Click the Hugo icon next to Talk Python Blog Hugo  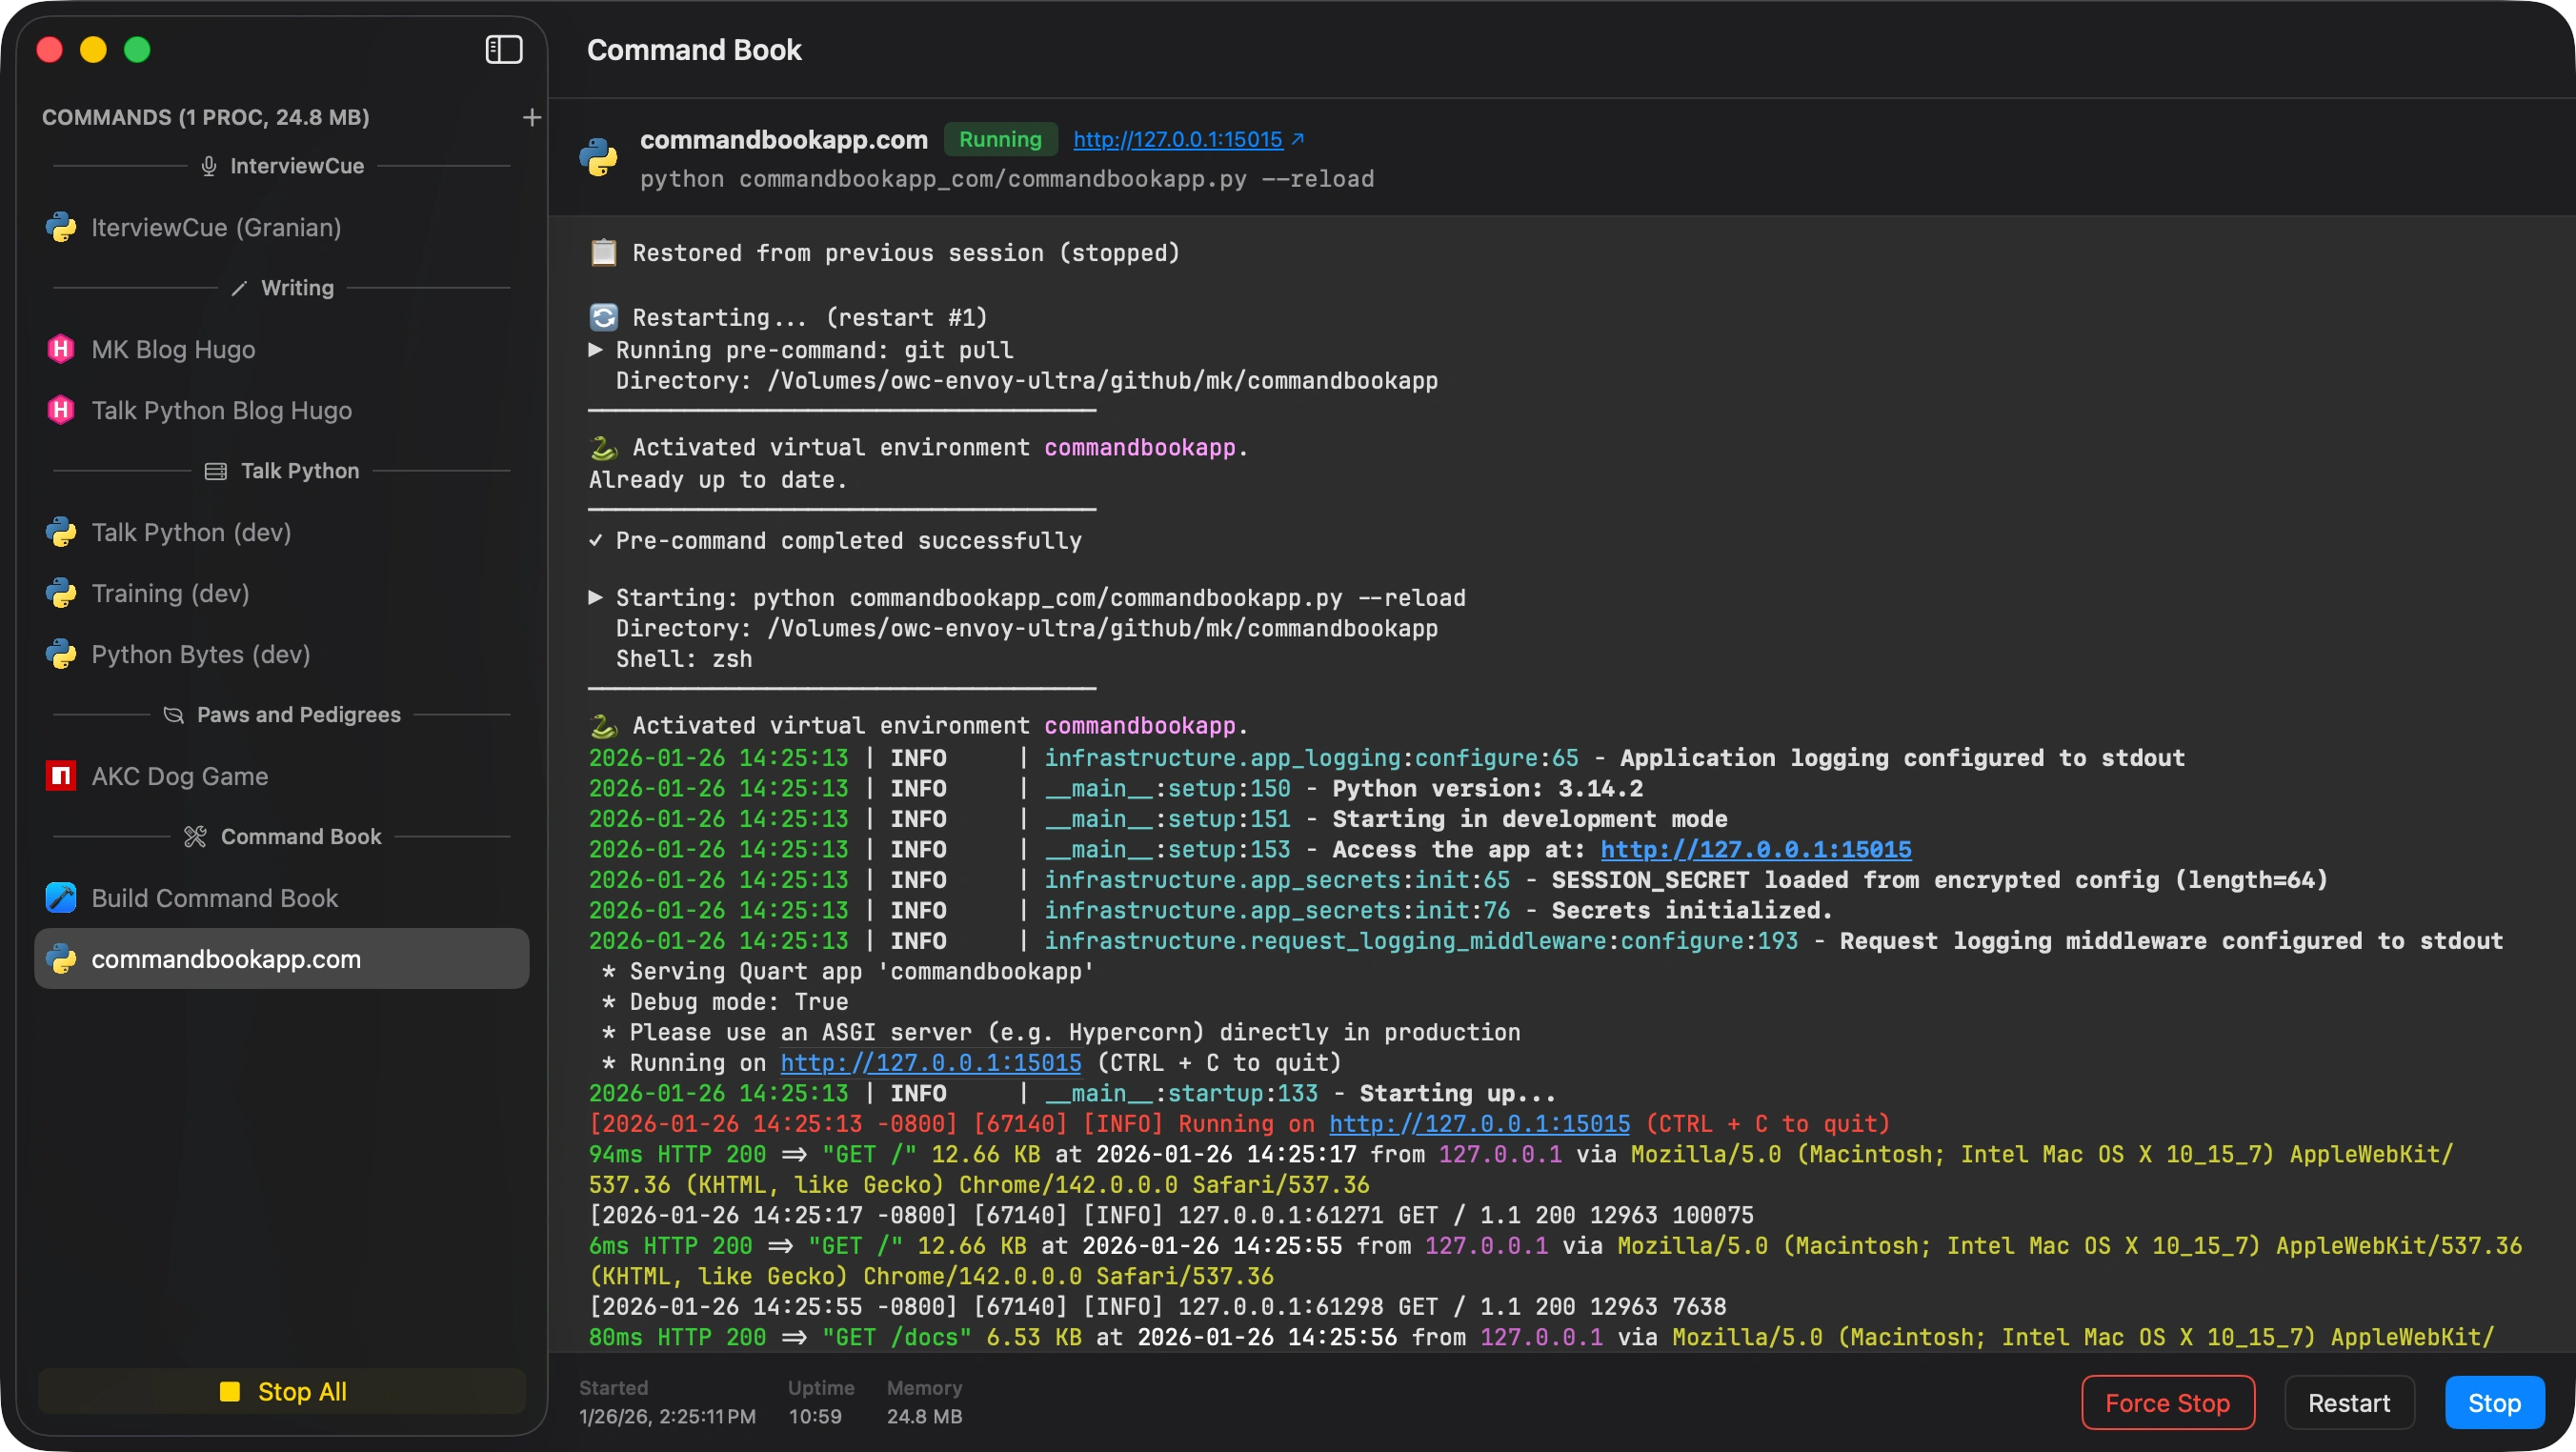(60, 410)
